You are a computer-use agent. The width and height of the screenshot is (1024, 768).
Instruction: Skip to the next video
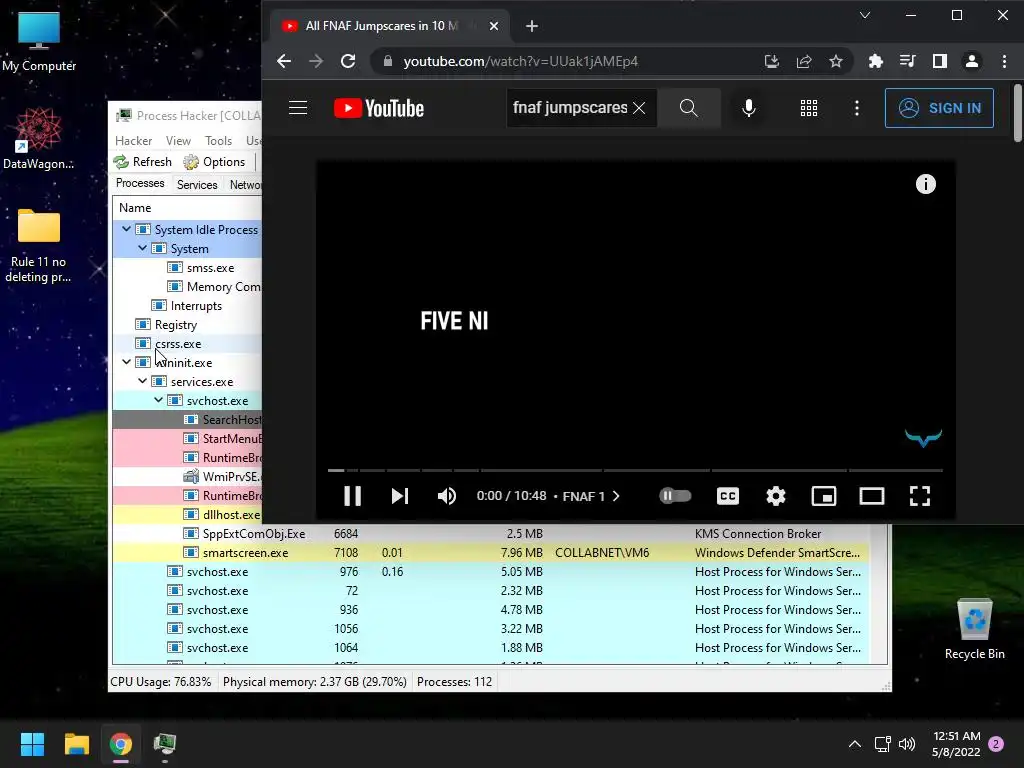coord(400,496)
